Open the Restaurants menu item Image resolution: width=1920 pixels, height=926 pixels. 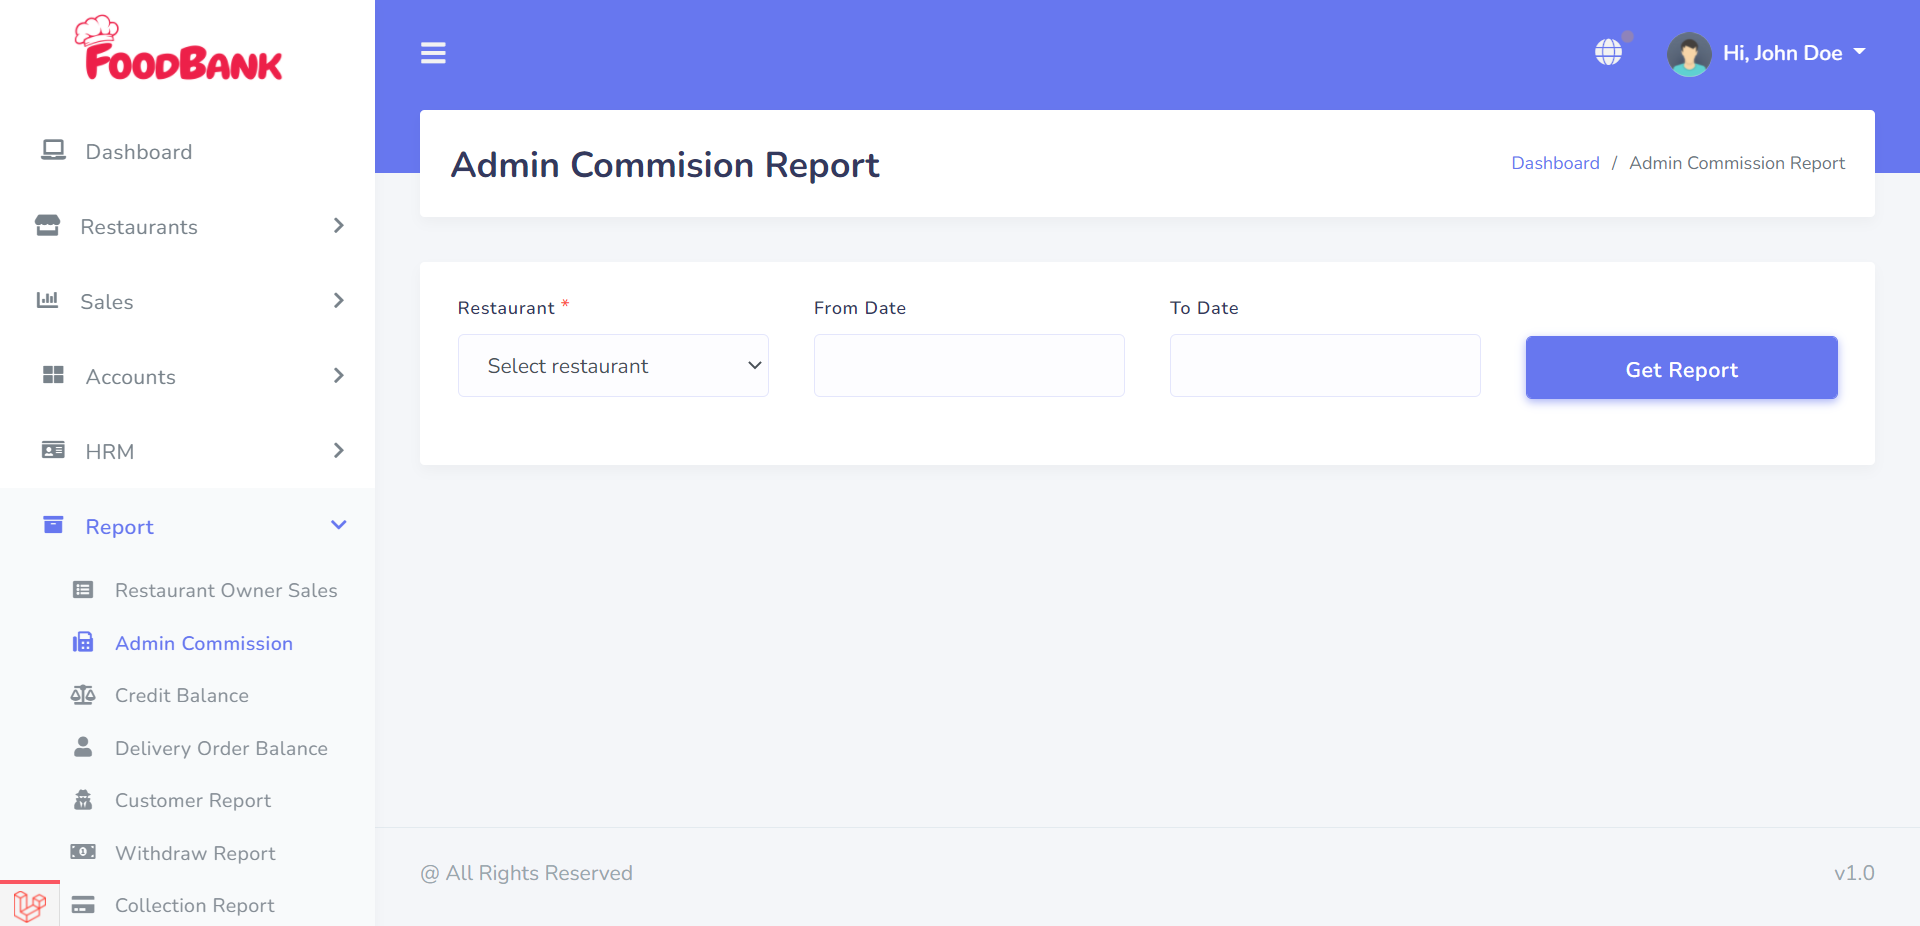pos(187,227)
